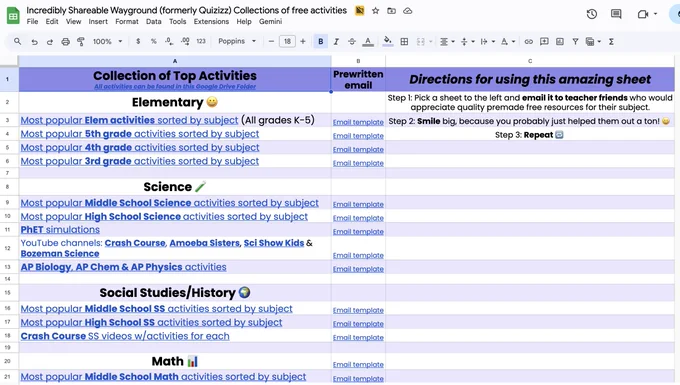Open the Format menu
This screenshot has width=680, height=385.
coord(127,21)
